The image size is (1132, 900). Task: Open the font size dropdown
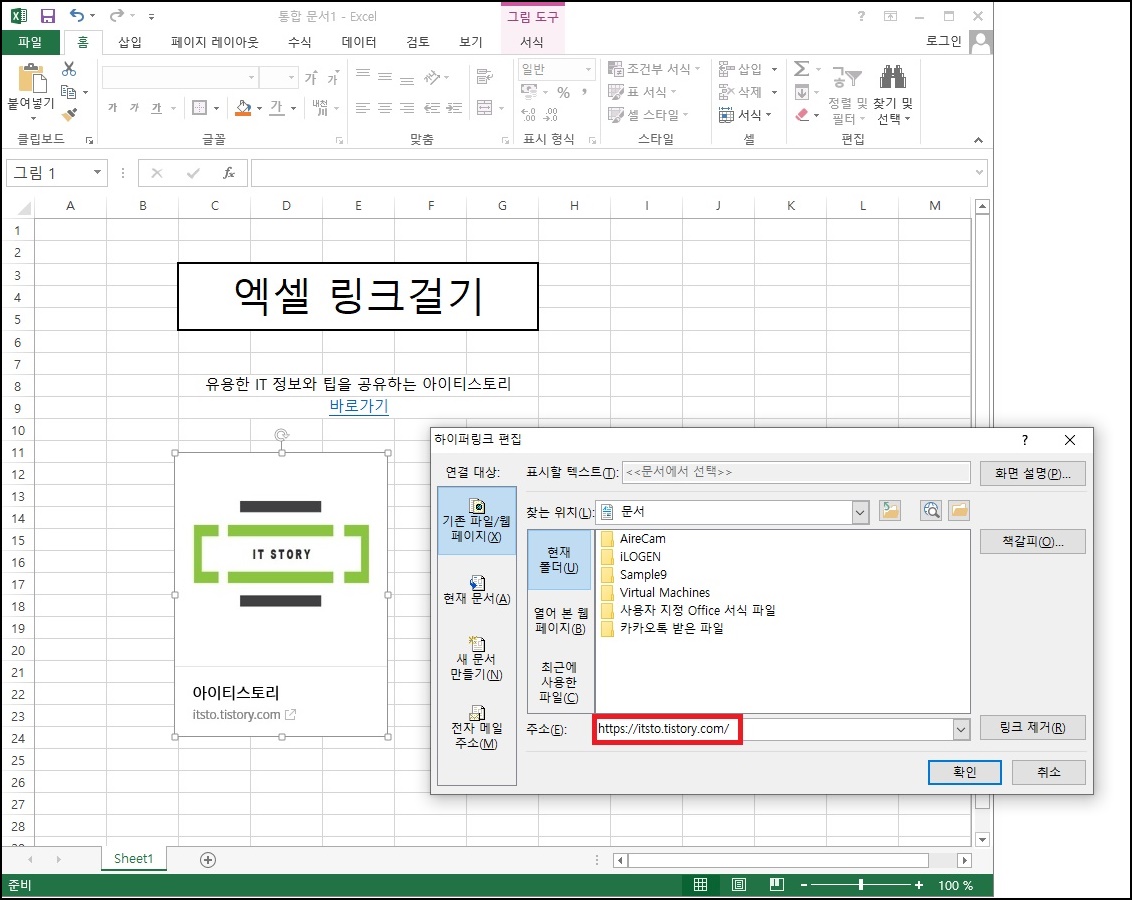click(291, 77)
